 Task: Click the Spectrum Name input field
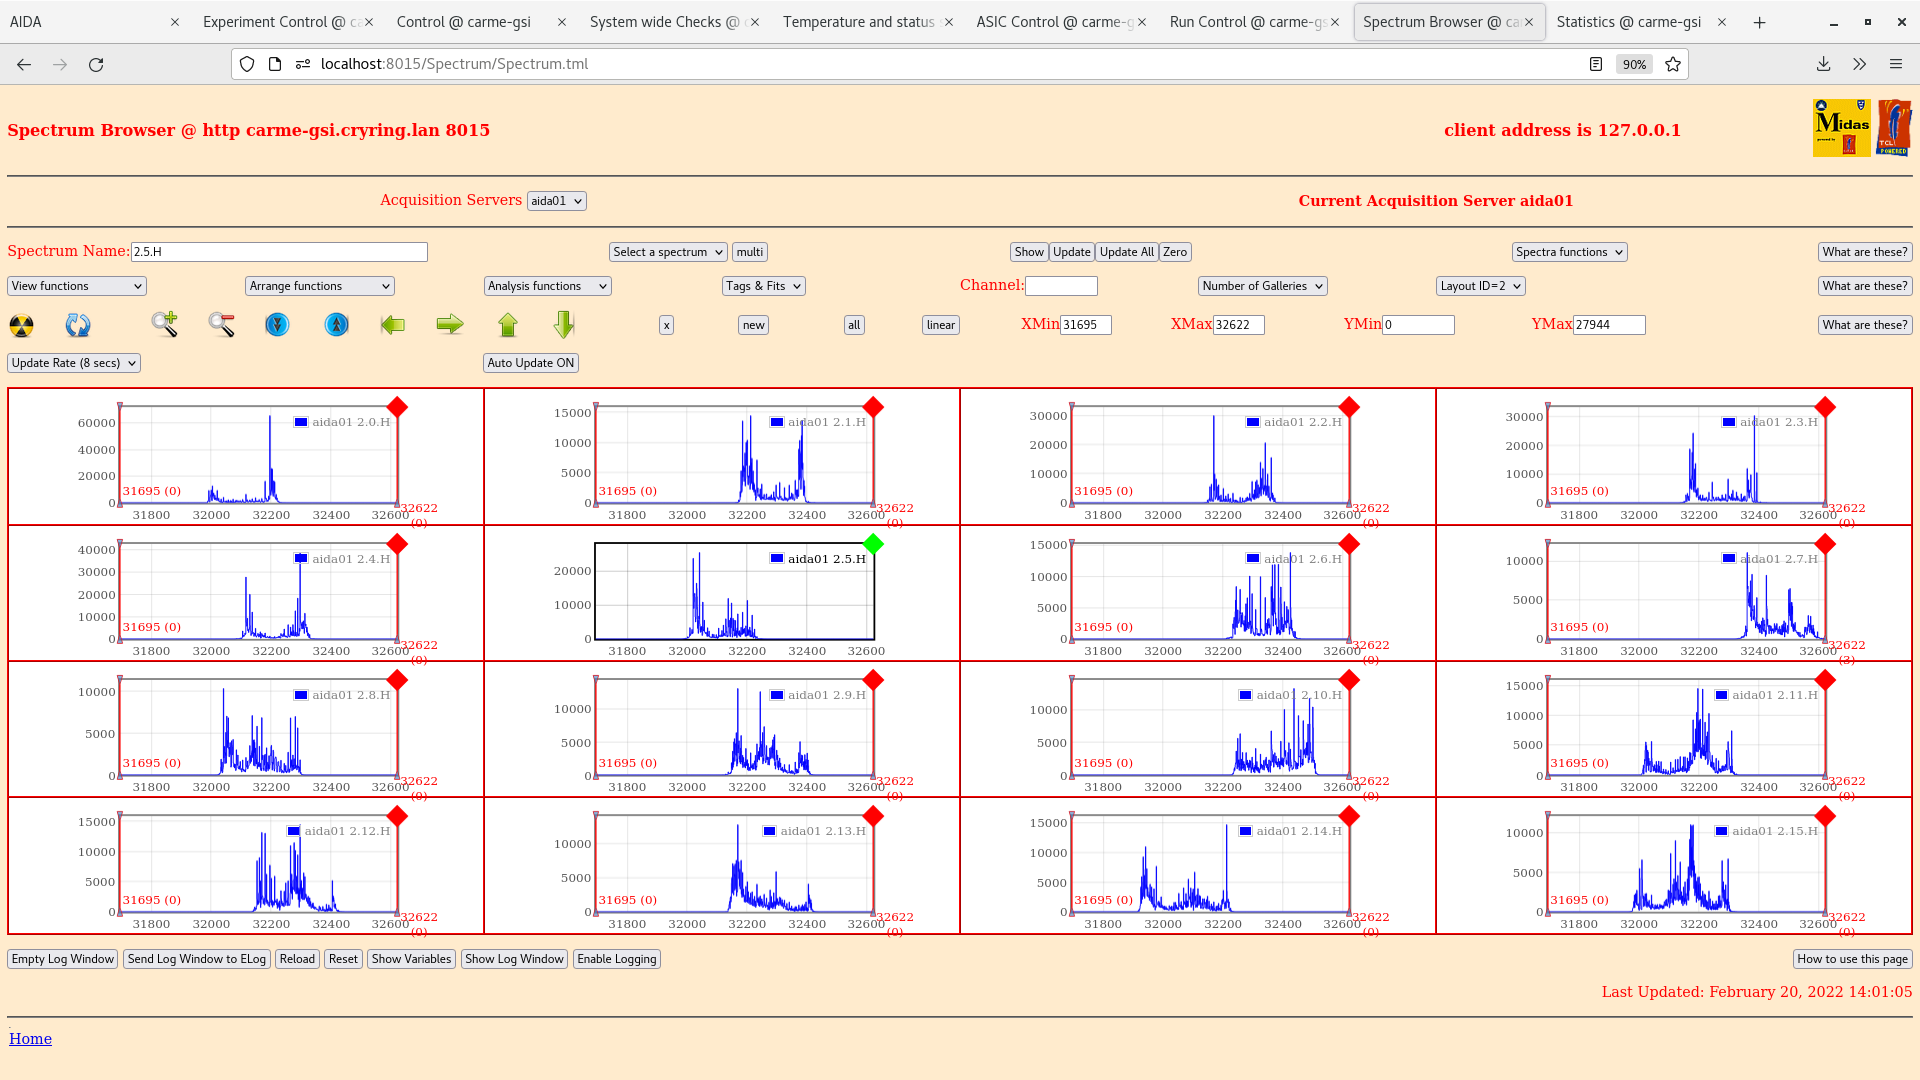click(x=279, y=252)
